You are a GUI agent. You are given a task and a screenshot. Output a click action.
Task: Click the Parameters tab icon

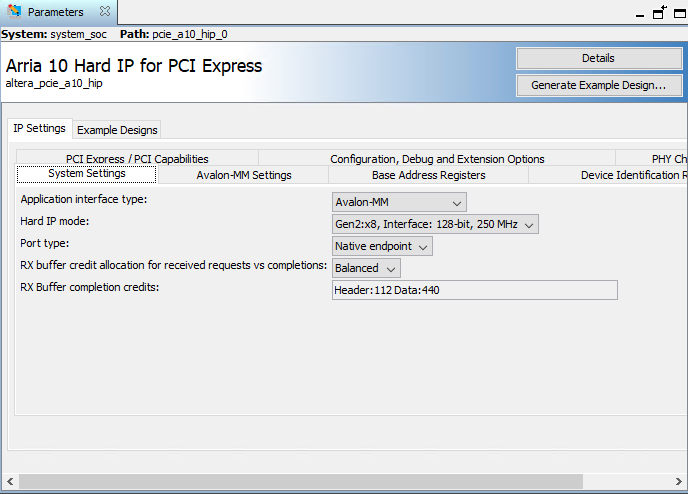(14, 11)
